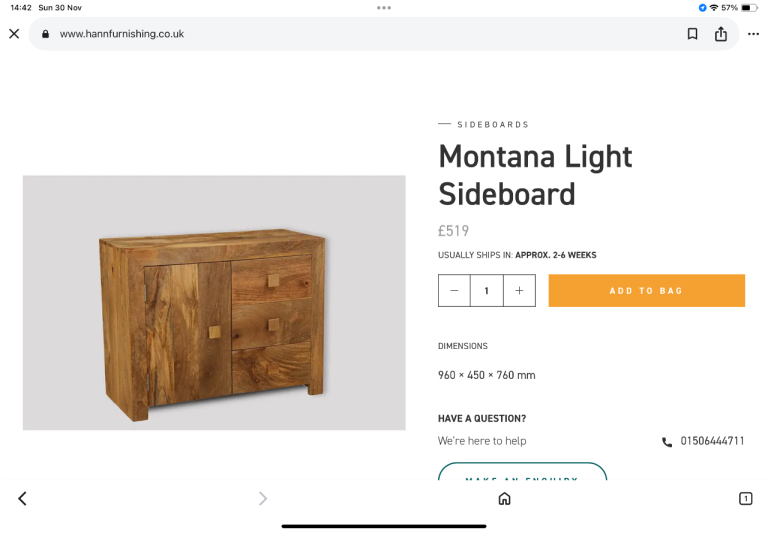Decrease quantity with the minus button

454,291
